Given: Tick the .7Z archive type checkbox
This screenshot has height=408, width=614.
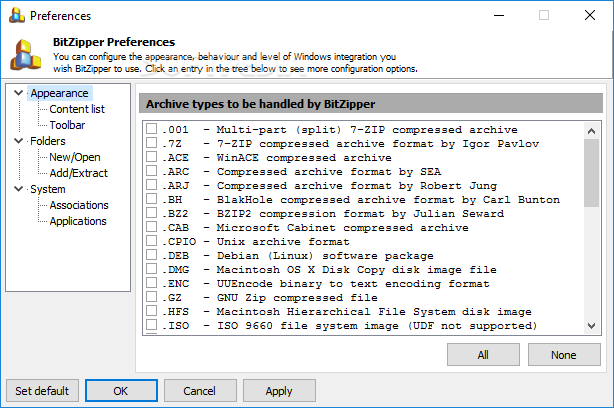Looking at the screenshot, I should pyautogui.click(x=151, y=144).
